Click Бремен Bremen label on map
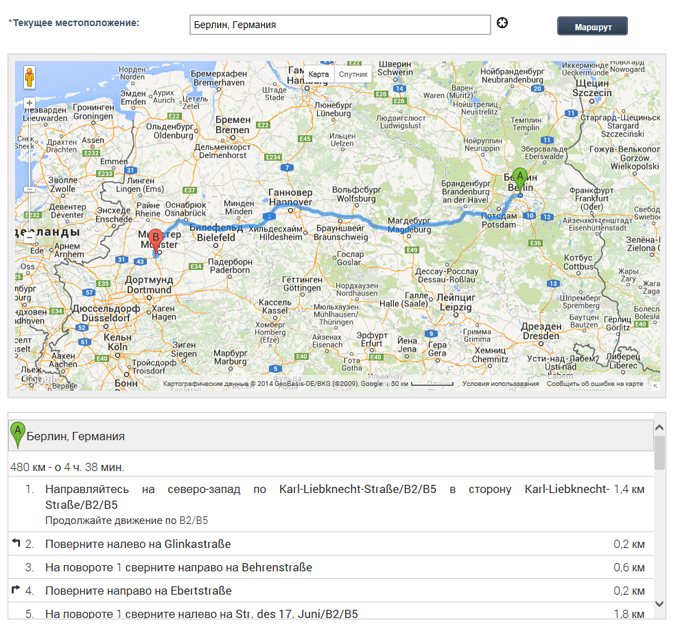Image resolution: width=680 pixels, height=629 pixels. click(233, 124)
